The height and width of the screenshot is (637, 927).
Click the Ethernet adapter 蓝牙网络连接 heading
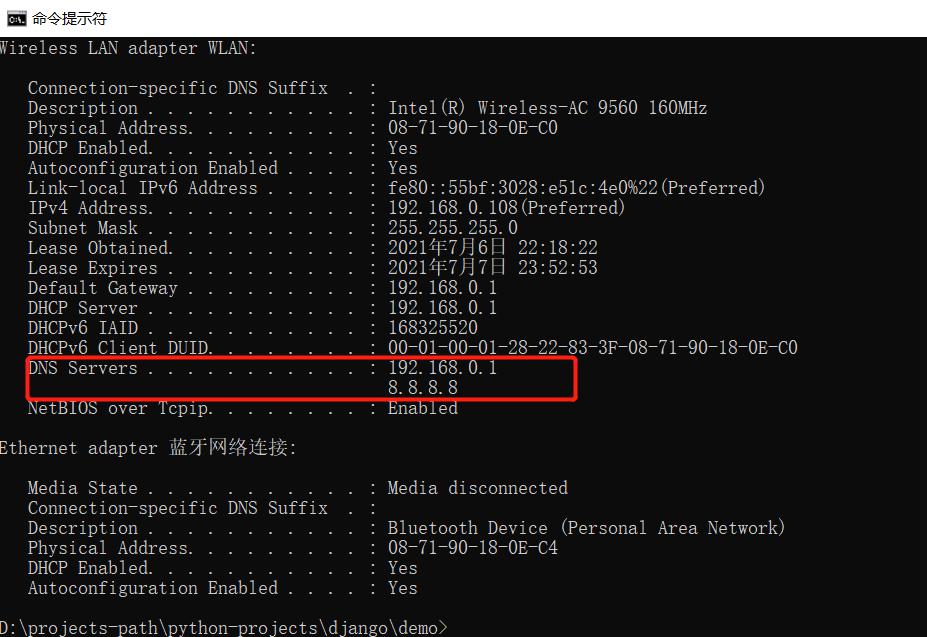coord(148,448)
